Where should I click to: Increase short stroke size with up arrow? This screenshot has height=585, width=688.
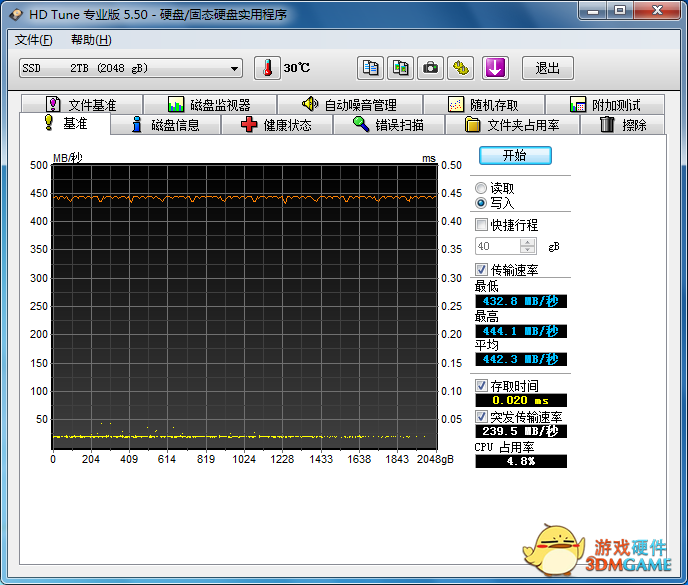tap(527, 242)
